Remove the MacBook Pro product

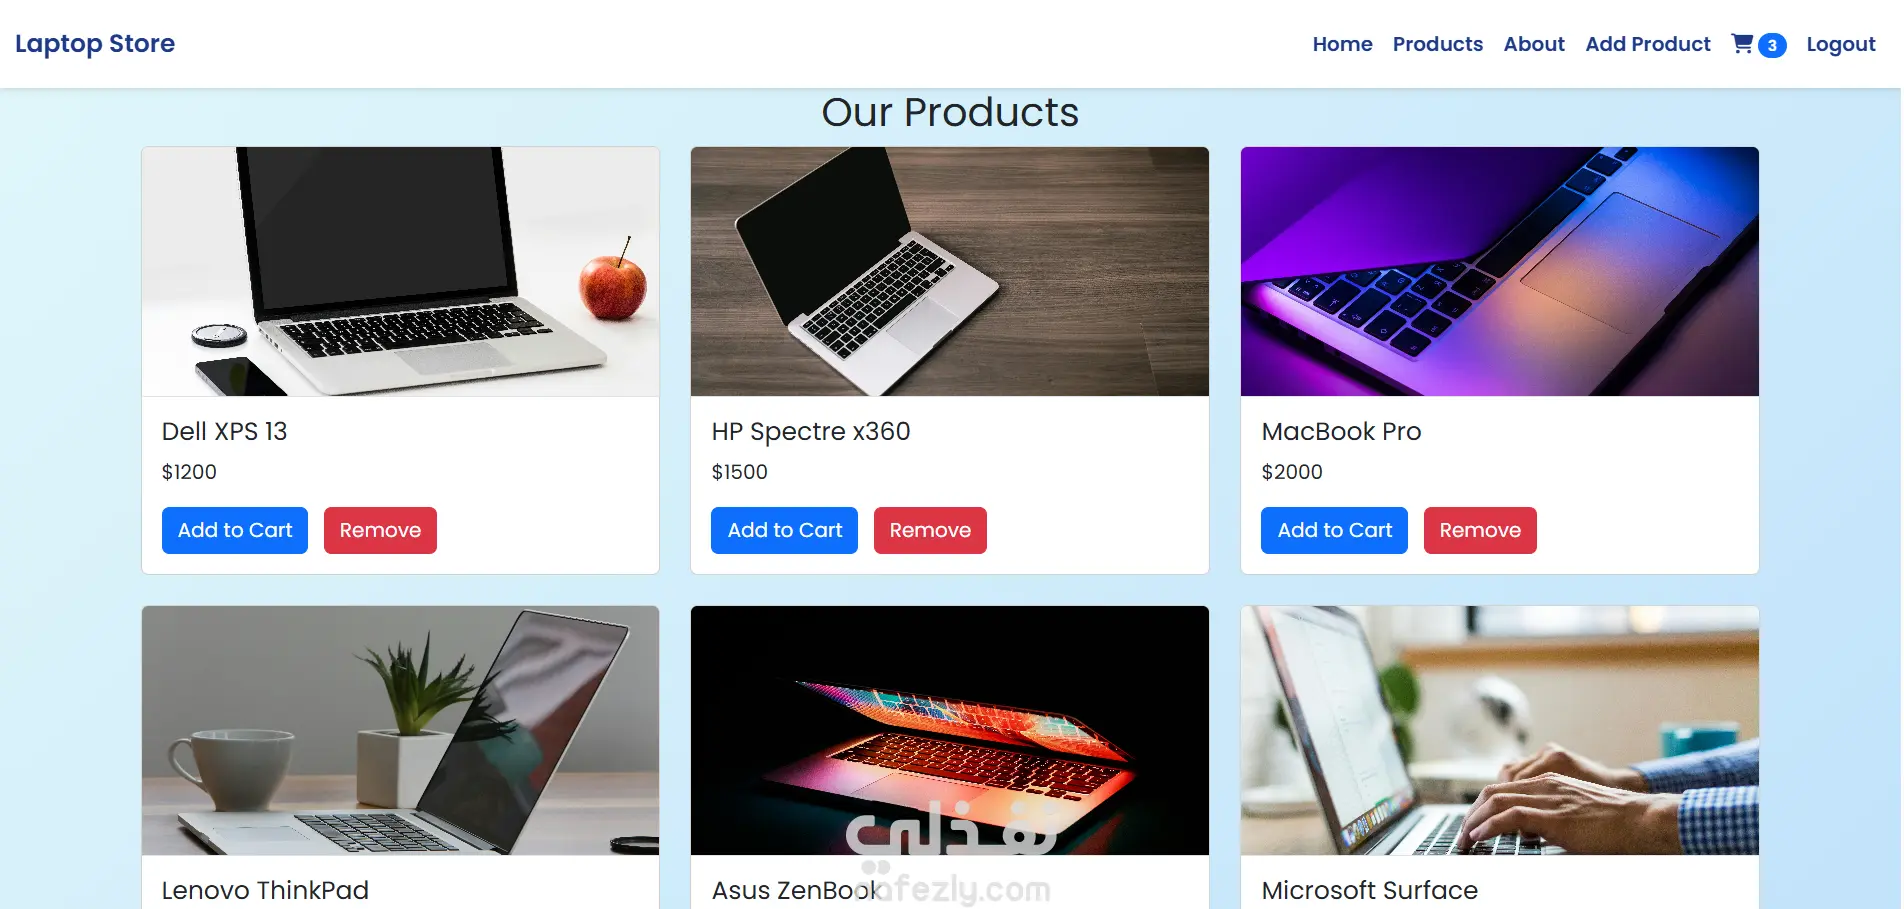pos(1480,530)
